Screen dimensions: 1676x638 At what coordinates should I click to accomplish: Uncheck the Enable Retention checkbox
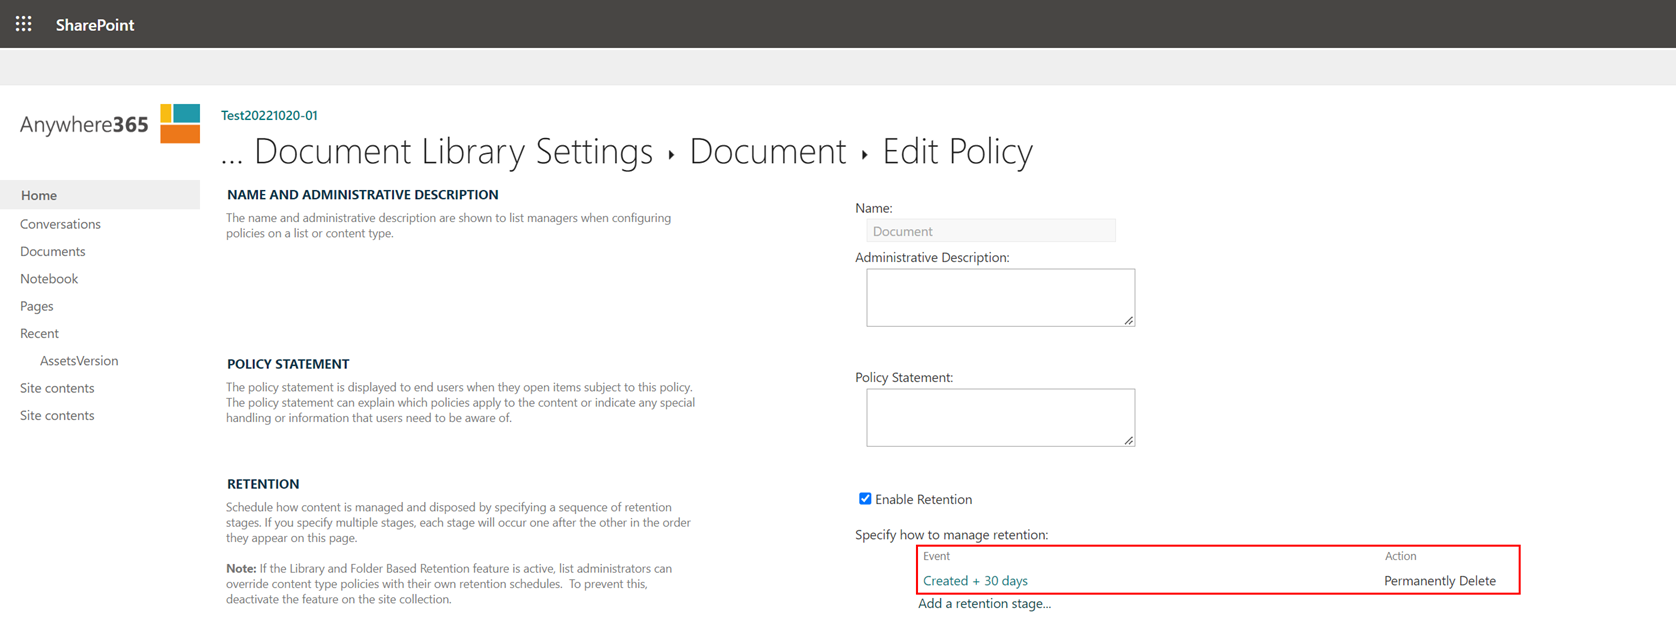865,499
